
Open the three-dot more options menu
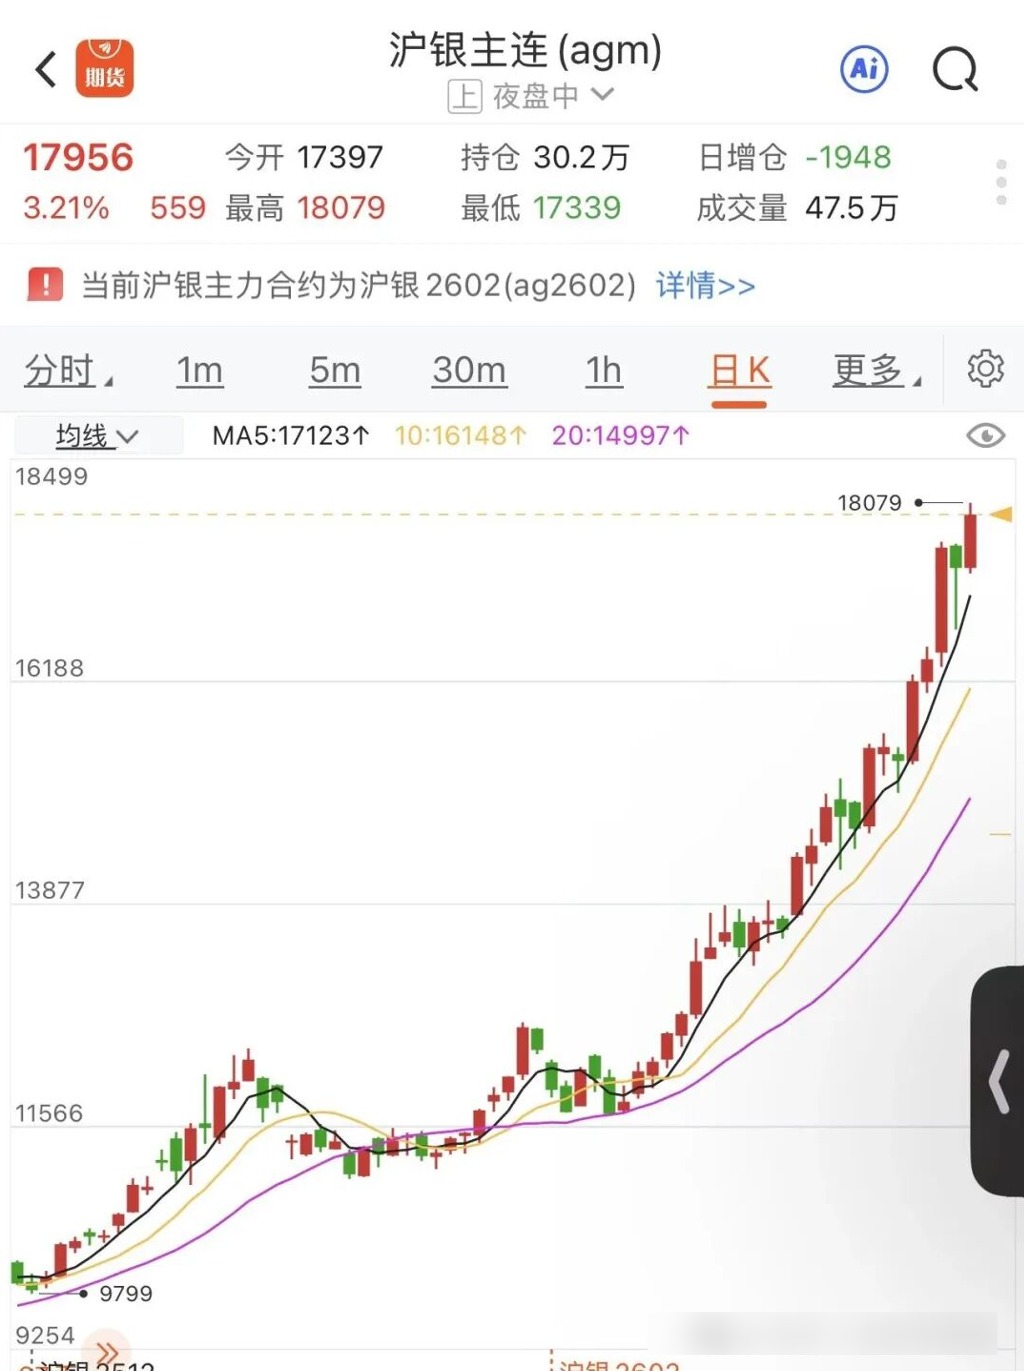(1001, 182)
